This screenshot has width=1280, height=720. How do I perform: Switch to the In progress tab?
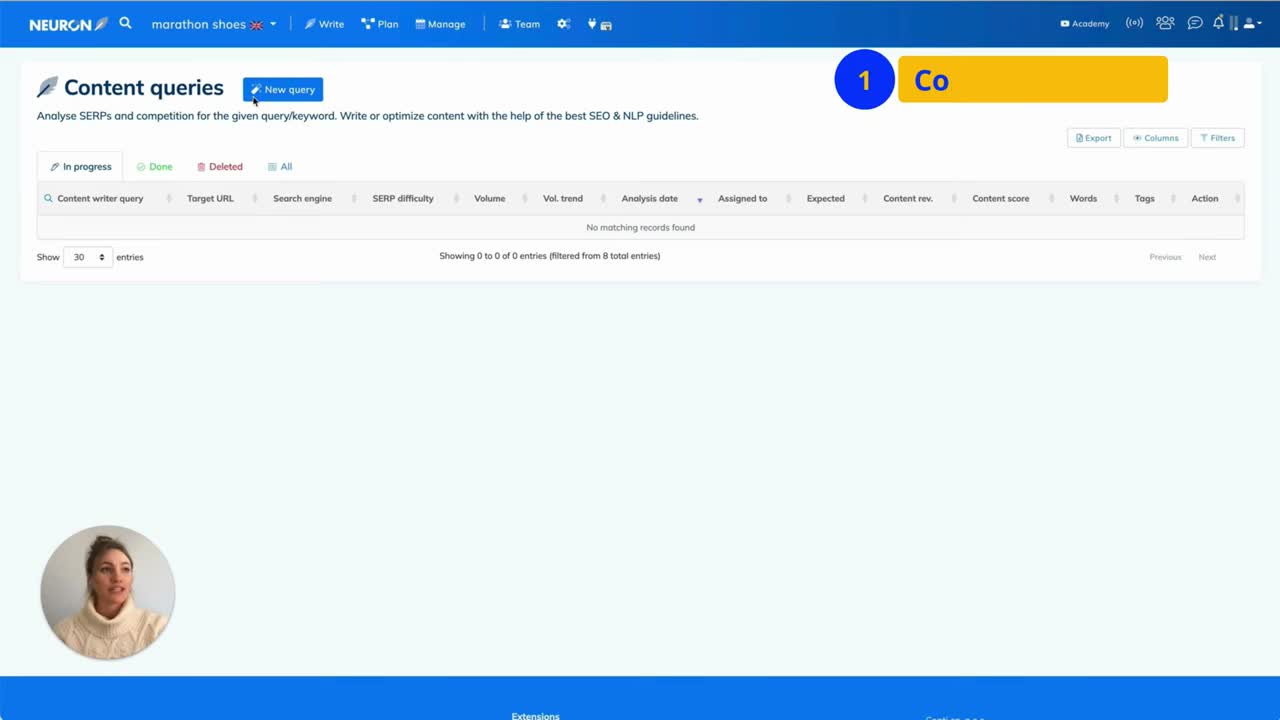pyautogui.click(x=80, y=167)
